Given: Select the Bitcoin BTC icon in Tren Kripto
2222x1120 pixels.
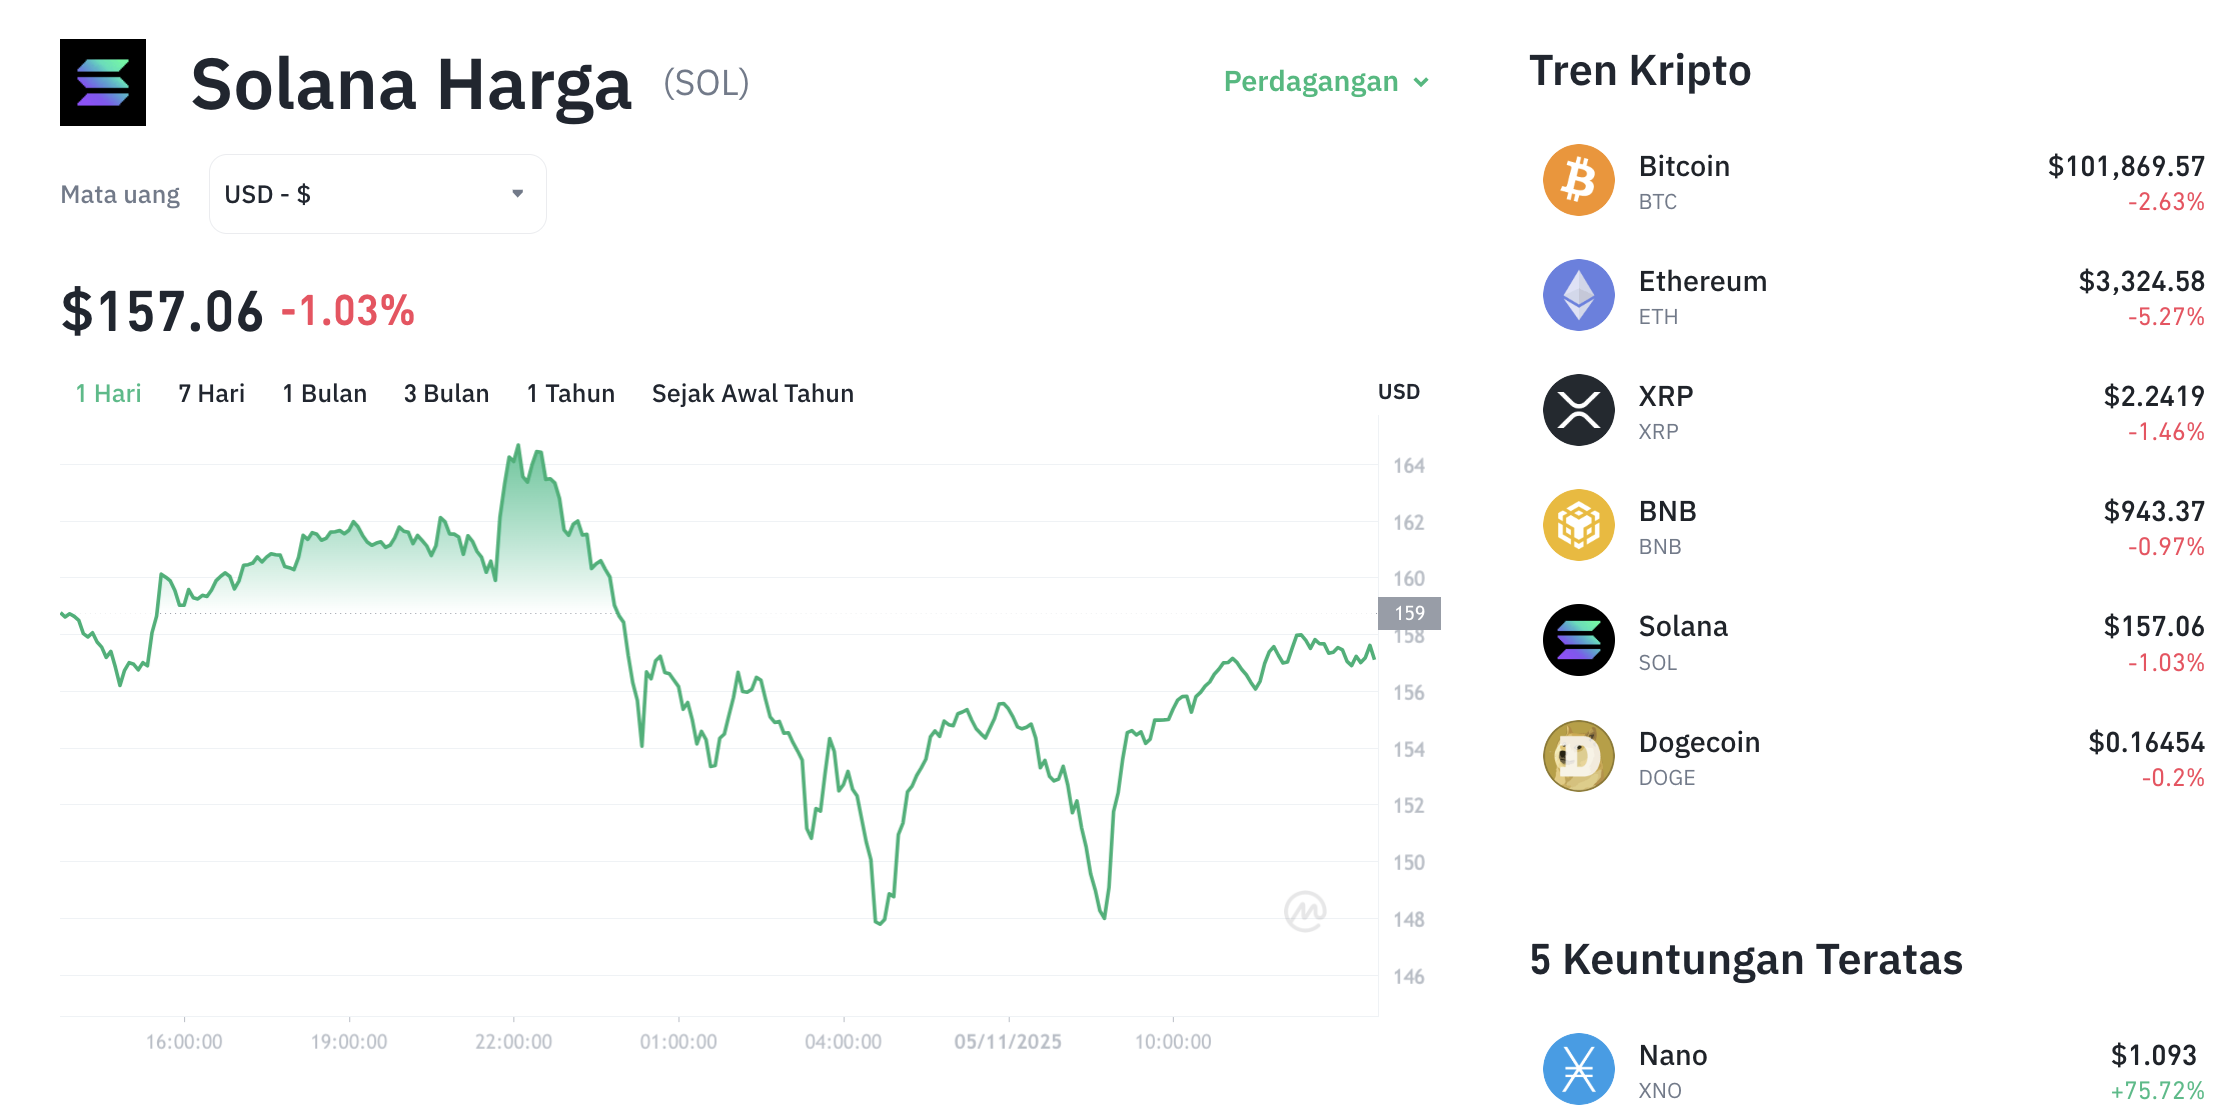Looking at the screenshot, I should 1578,180.
